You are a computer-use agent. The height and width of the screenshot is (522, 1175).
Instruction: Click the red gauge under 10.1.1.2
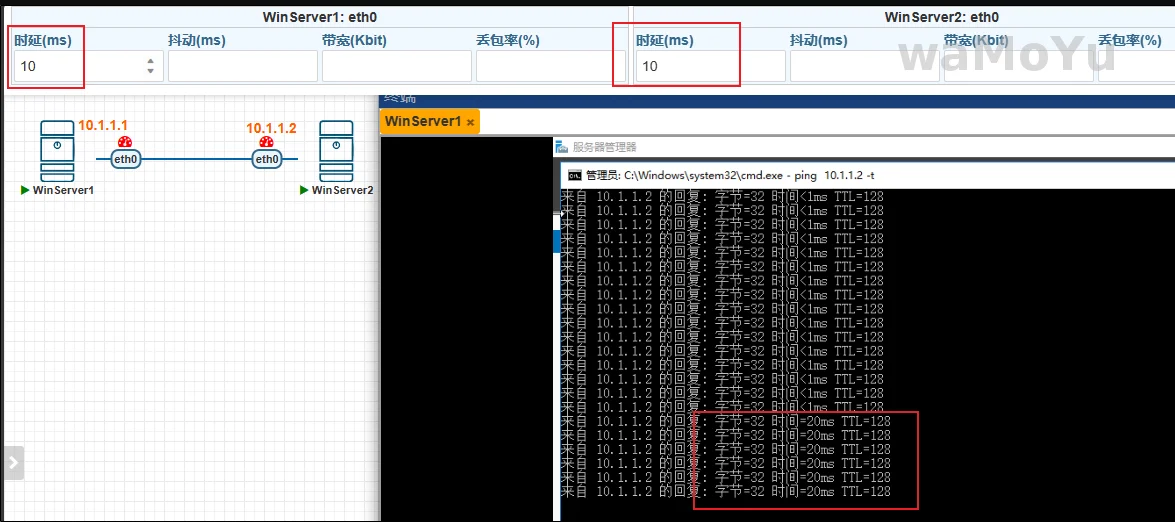[x=266, y=142]
